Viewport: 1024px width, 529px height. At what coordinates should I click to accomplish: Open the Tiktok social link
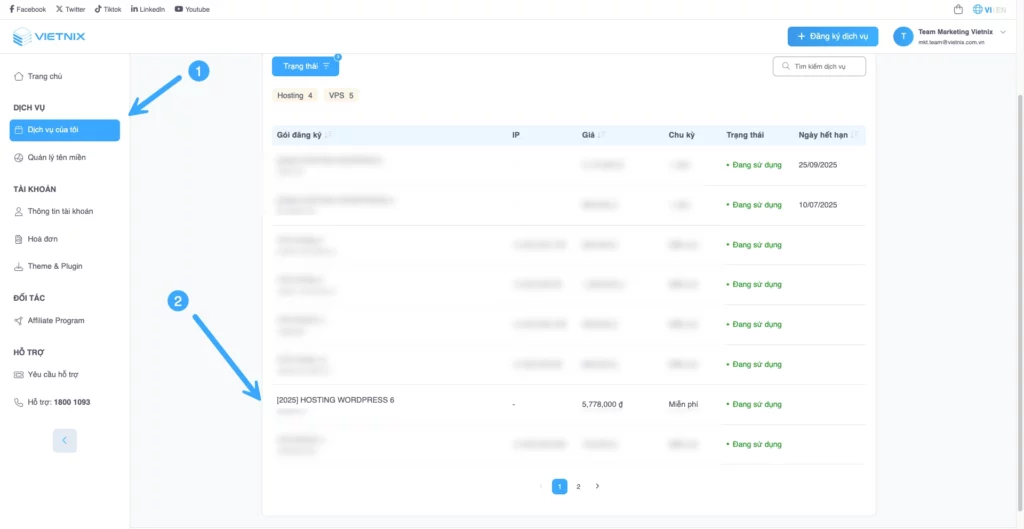108,9
